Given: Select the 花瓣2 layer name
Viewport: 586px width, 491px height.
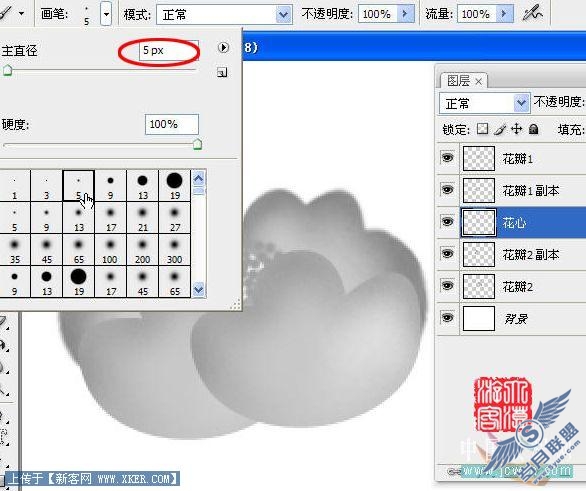Looking at the screenshot, I should click(518, 287).
